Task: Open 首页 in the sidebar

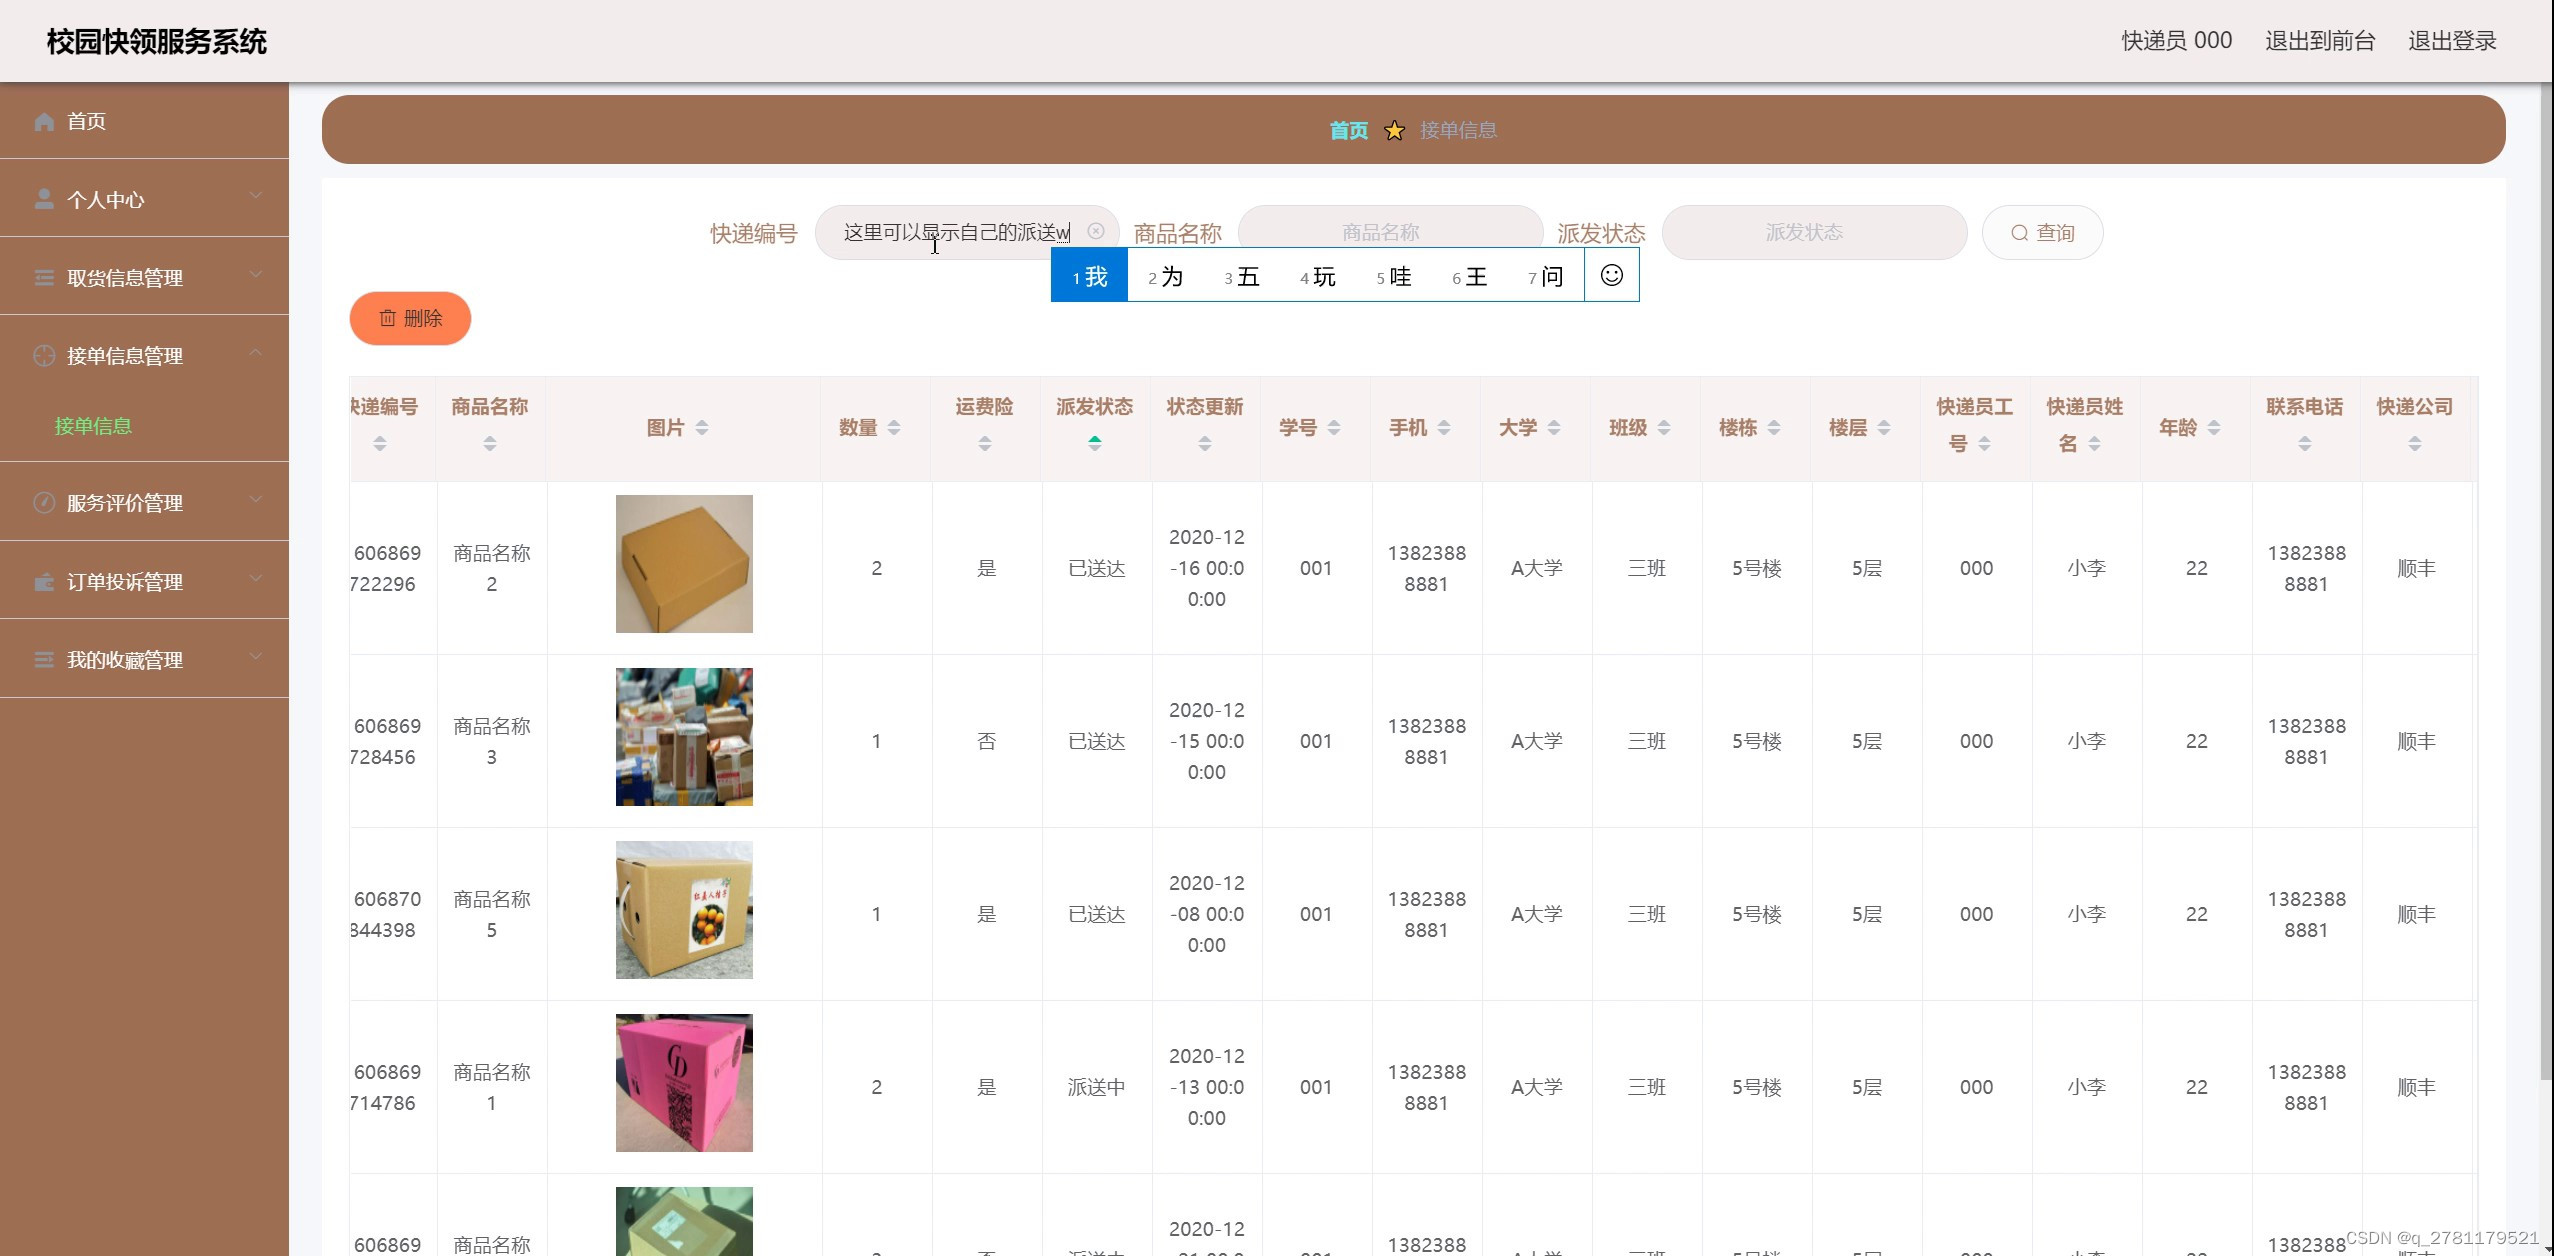Action: [144, 121]
